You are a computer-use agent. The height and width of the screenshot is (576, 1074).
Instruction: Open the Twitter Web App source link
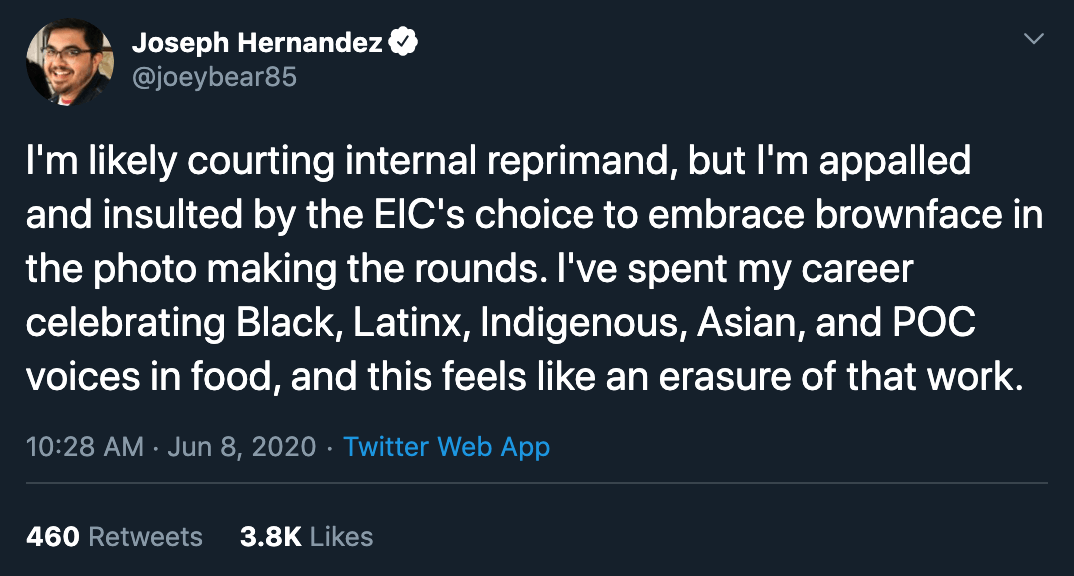(x=447, y=447)
